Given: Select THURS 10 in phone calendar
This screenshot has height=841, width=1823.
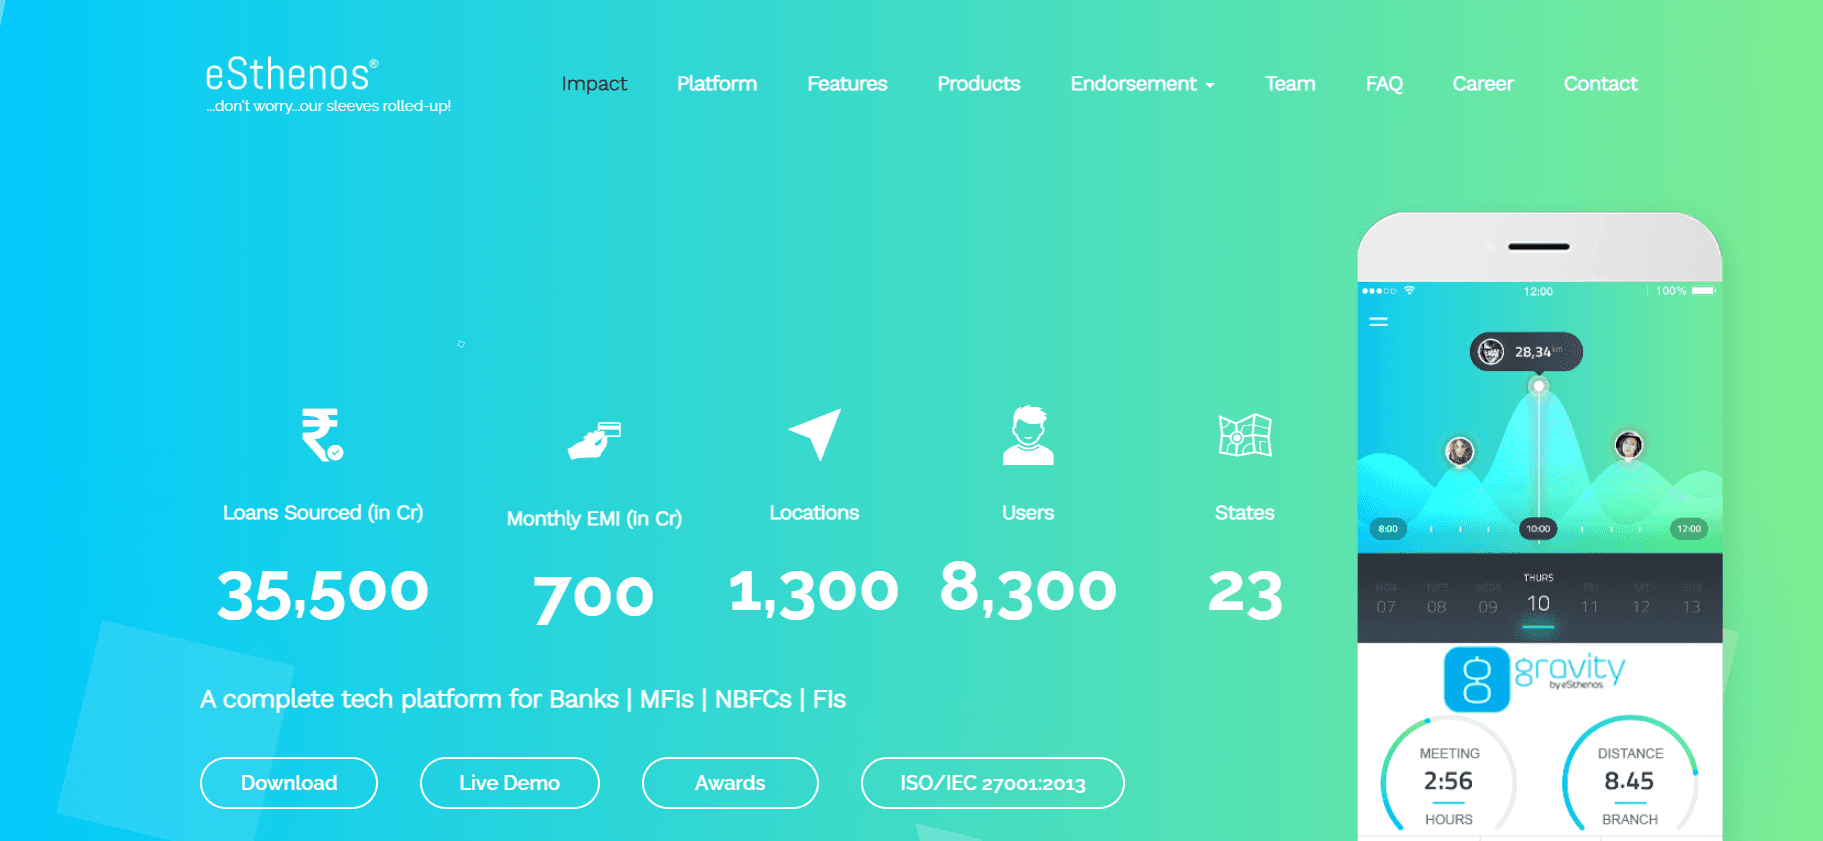Looking at the screenshot, I should [x=1538, y=596].
